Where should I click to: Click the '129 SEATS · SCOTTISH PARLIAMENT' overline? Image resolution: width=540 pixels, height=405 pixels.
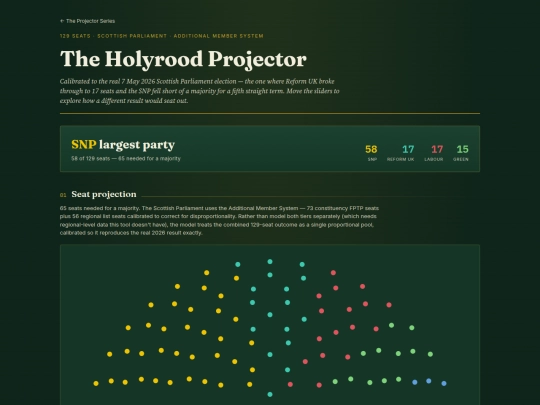[162, 36]
